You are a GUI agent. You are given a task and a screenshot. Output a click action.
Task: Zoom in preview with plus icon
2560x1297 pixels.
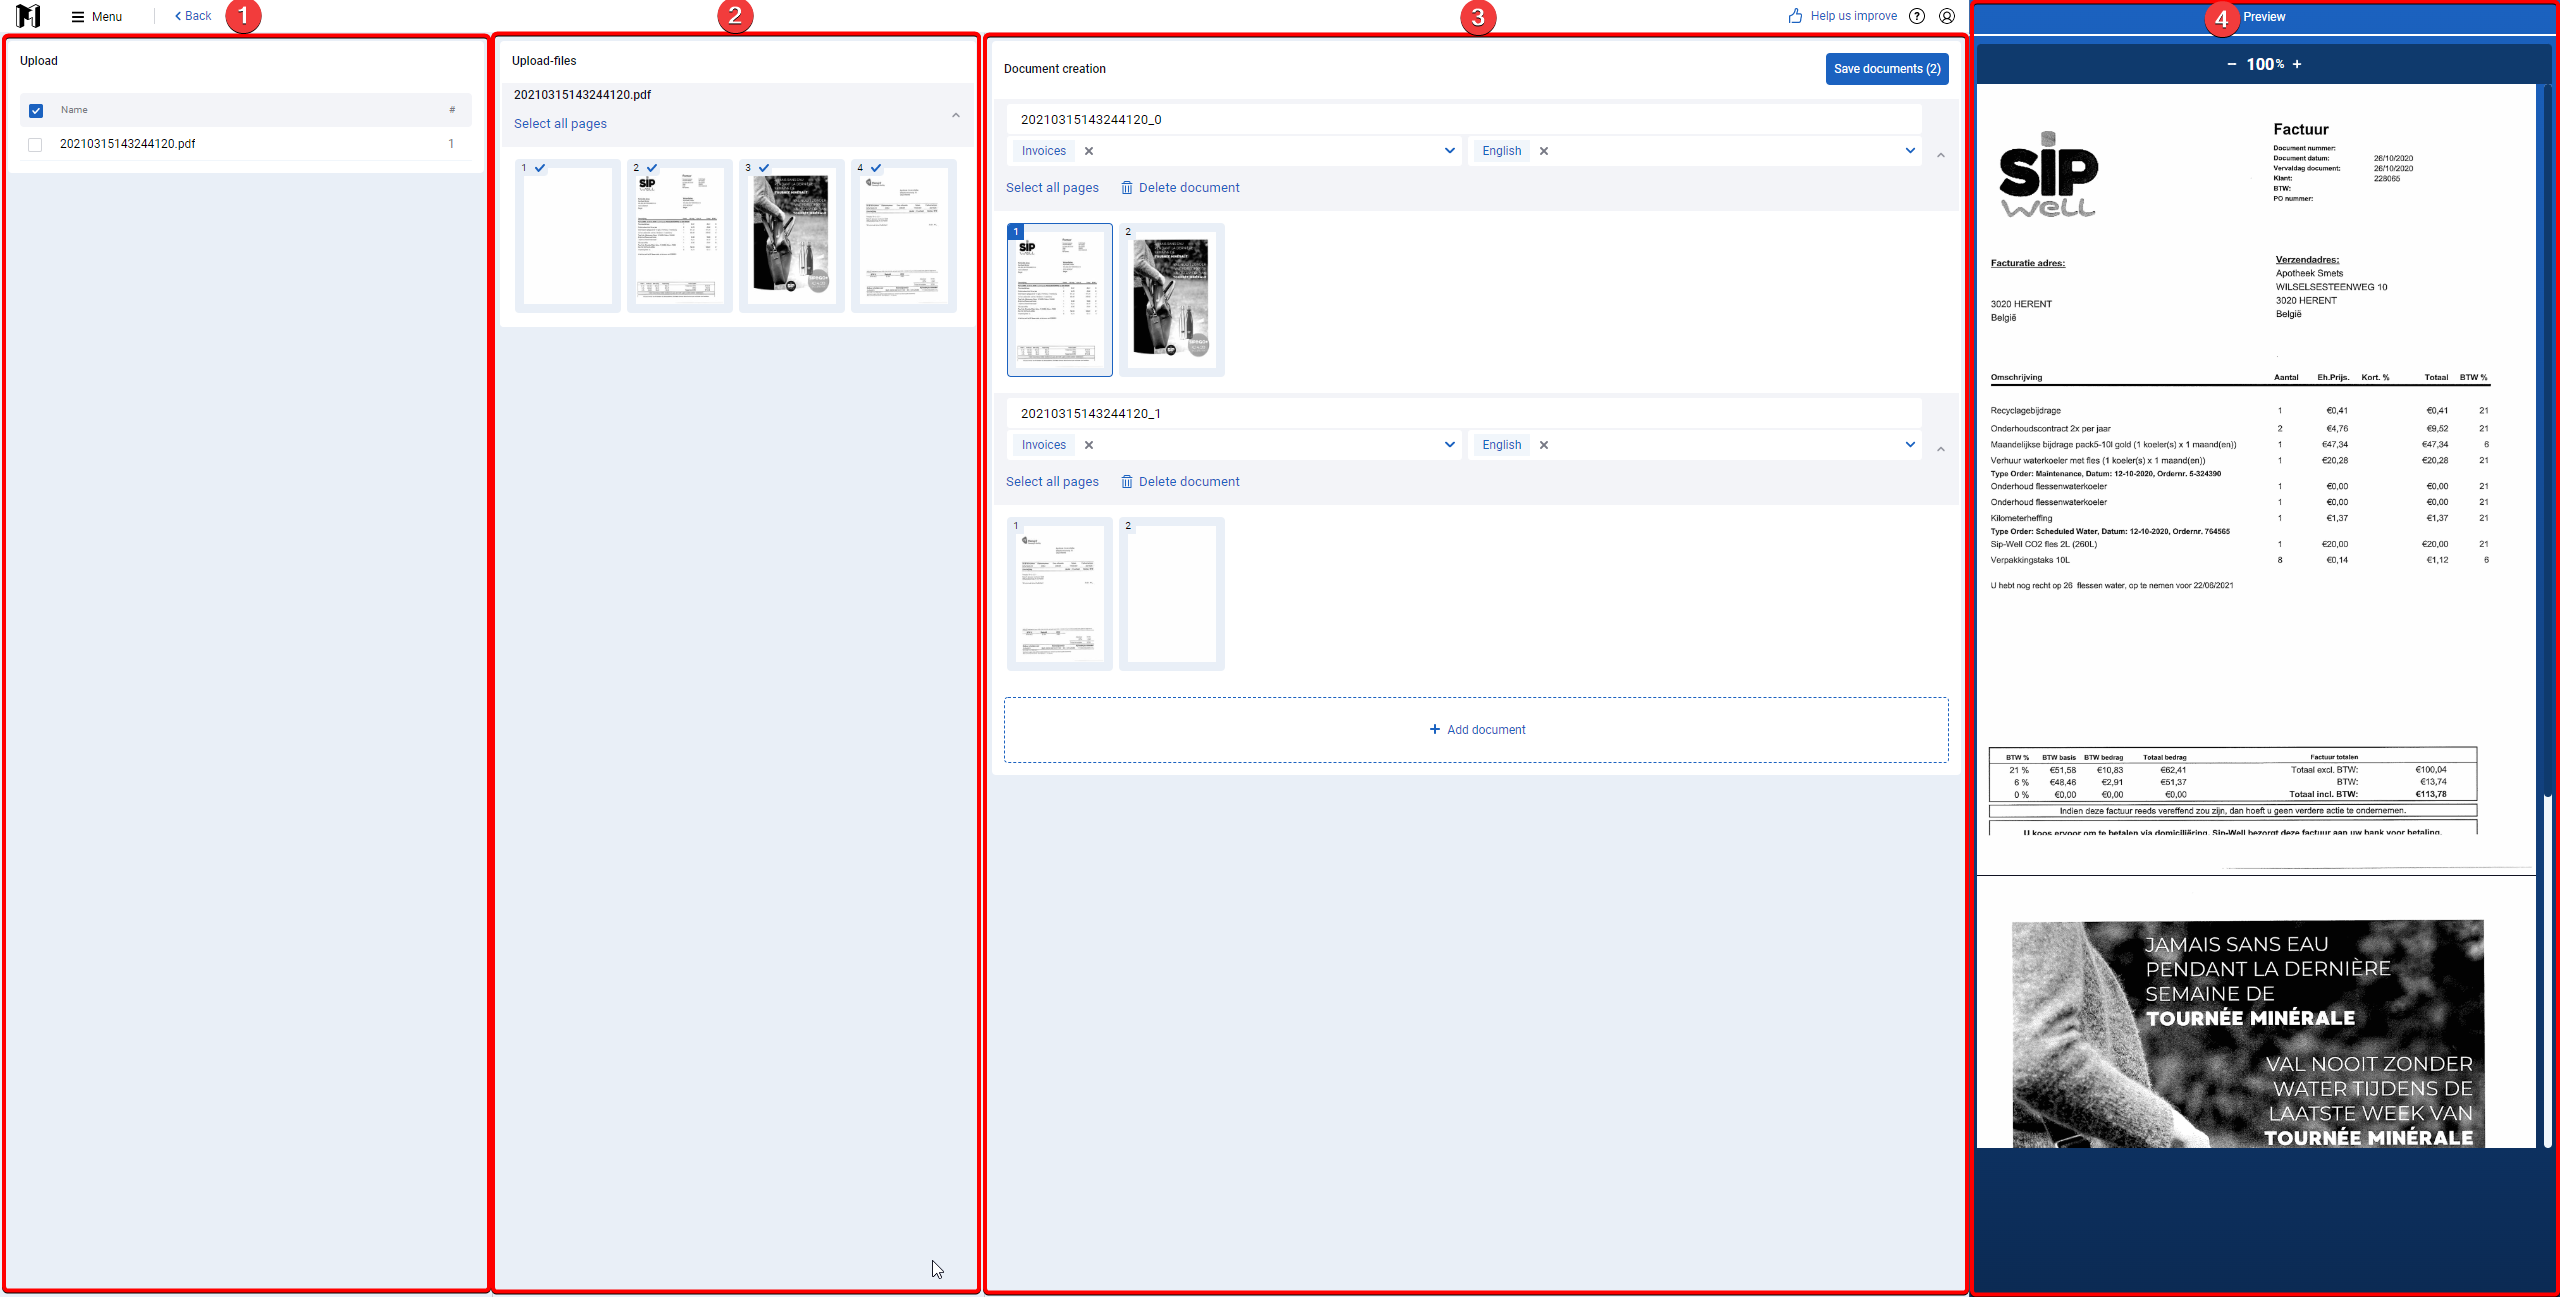tap(2297, 64)
